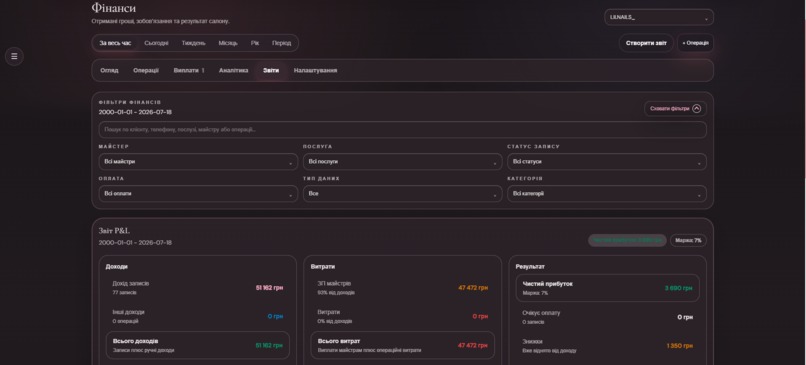The width and height of the screenshot is (806, 365).
Task: Click the 'Інші доходи' row label
Action: pyautogui.click(x=129, y=312)
